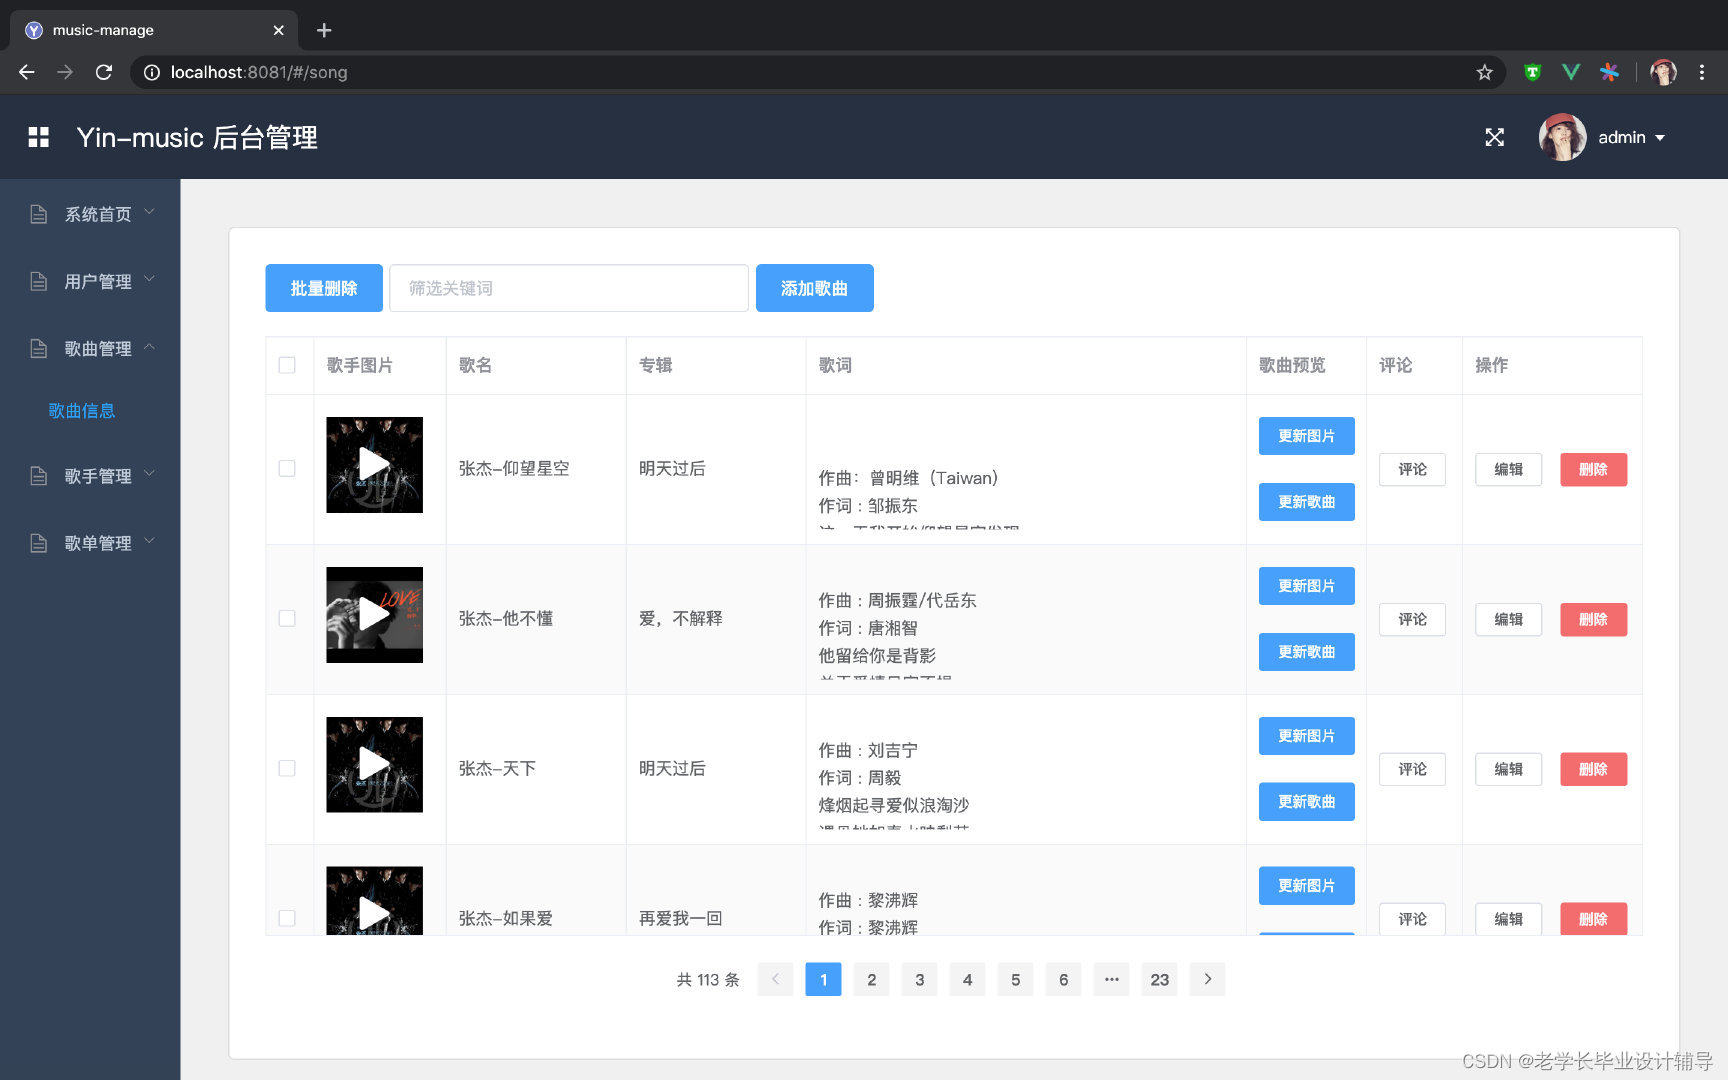Click the 筛选关键词 search field
Screen dimensions: 1728x1080
pos(568,288)
